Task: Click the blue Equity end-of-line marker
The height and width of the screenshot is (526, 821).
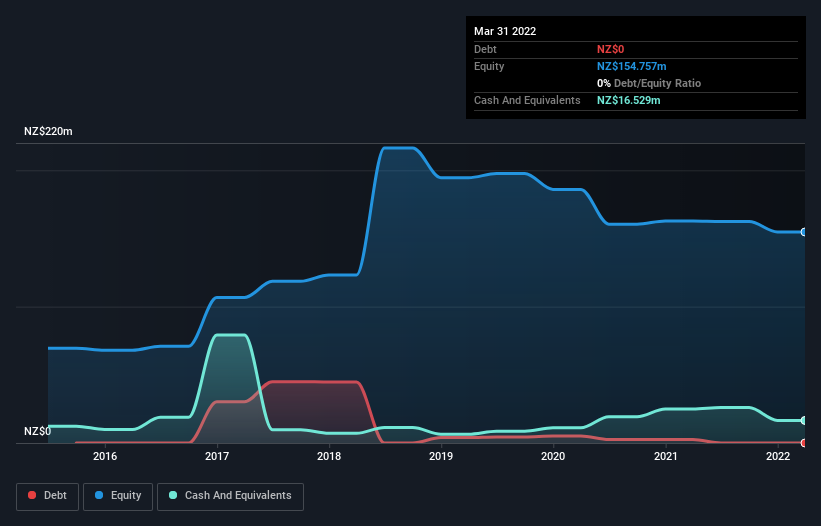Action: (804, 232)
